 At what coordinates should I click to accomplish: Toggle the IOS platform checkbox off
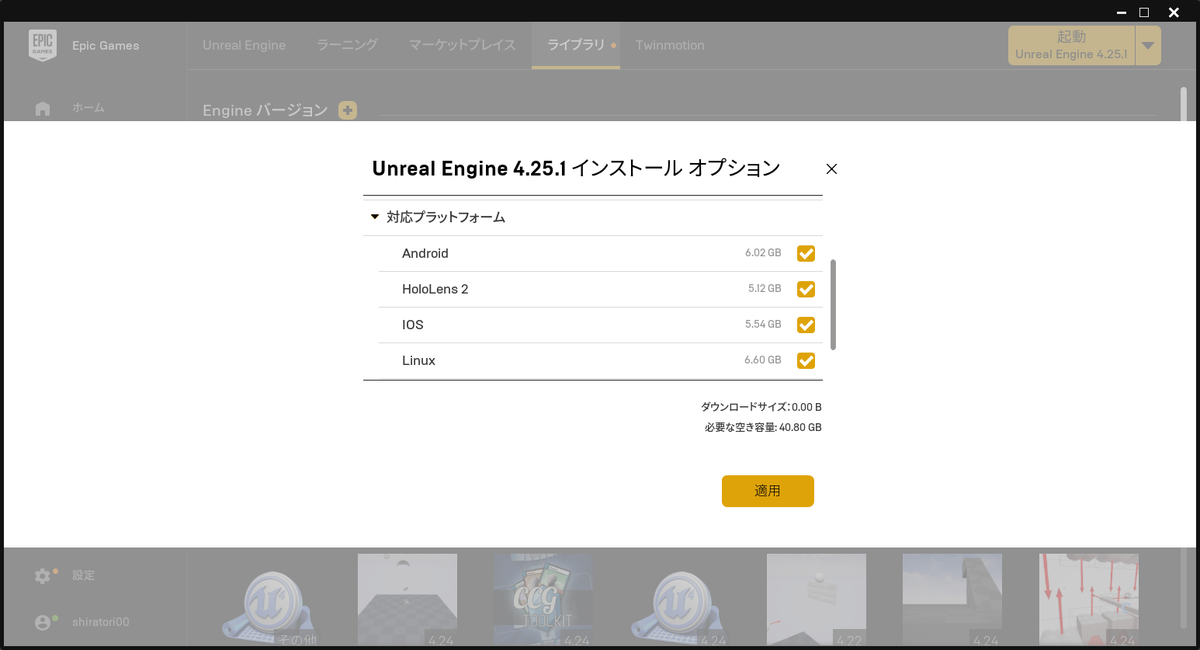pyautogui.click(x=806, y=325)
